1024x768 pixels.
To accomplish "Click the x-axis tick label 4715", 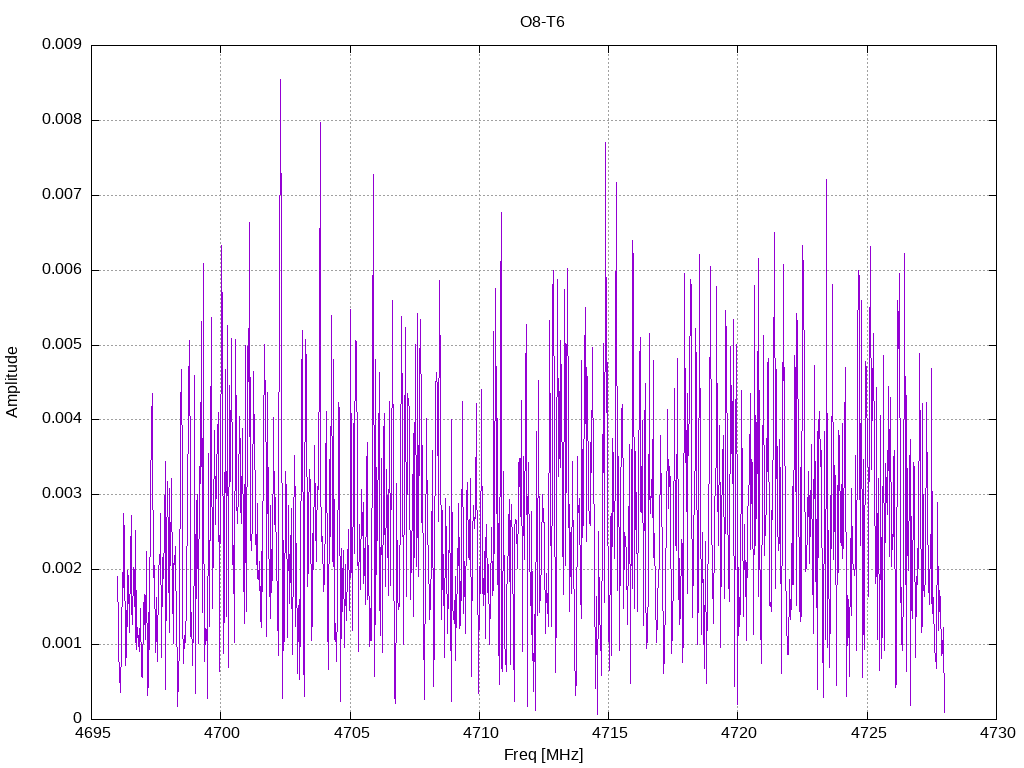I will point(609,733).
